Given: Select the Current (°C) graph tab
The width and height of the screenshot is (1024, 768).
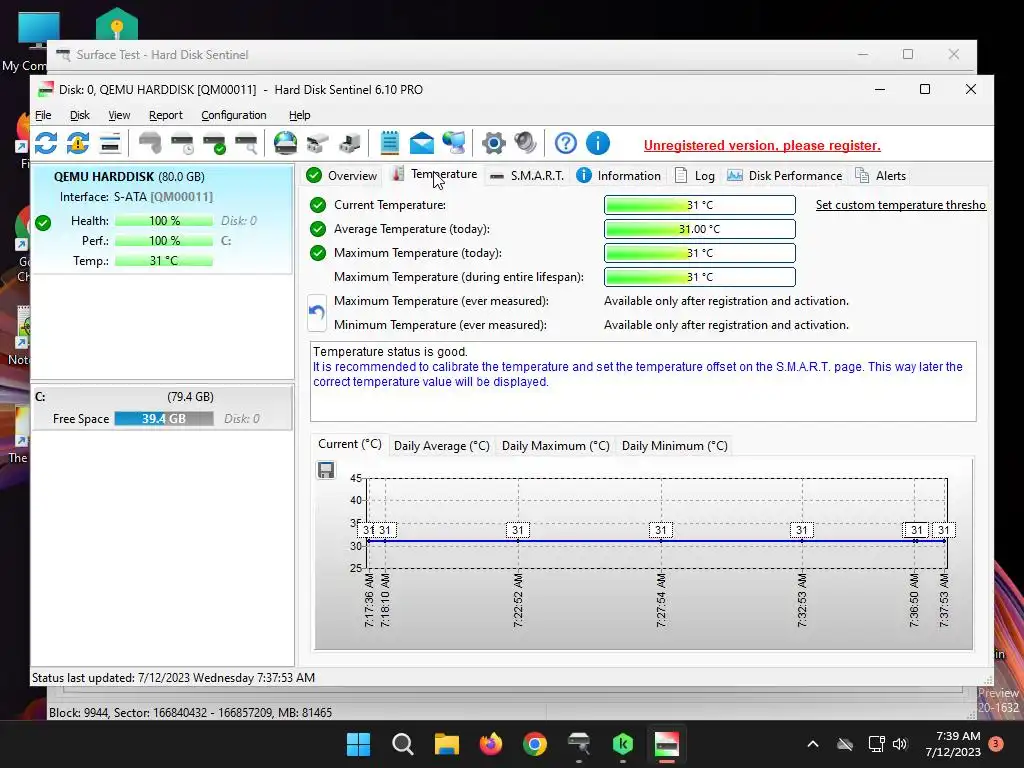Looking at the screenshot, I should [x=349, y=444].
